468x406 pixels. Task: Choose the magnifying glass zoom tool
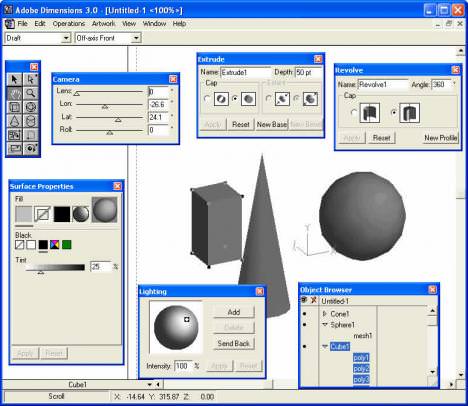pos(31,94)
